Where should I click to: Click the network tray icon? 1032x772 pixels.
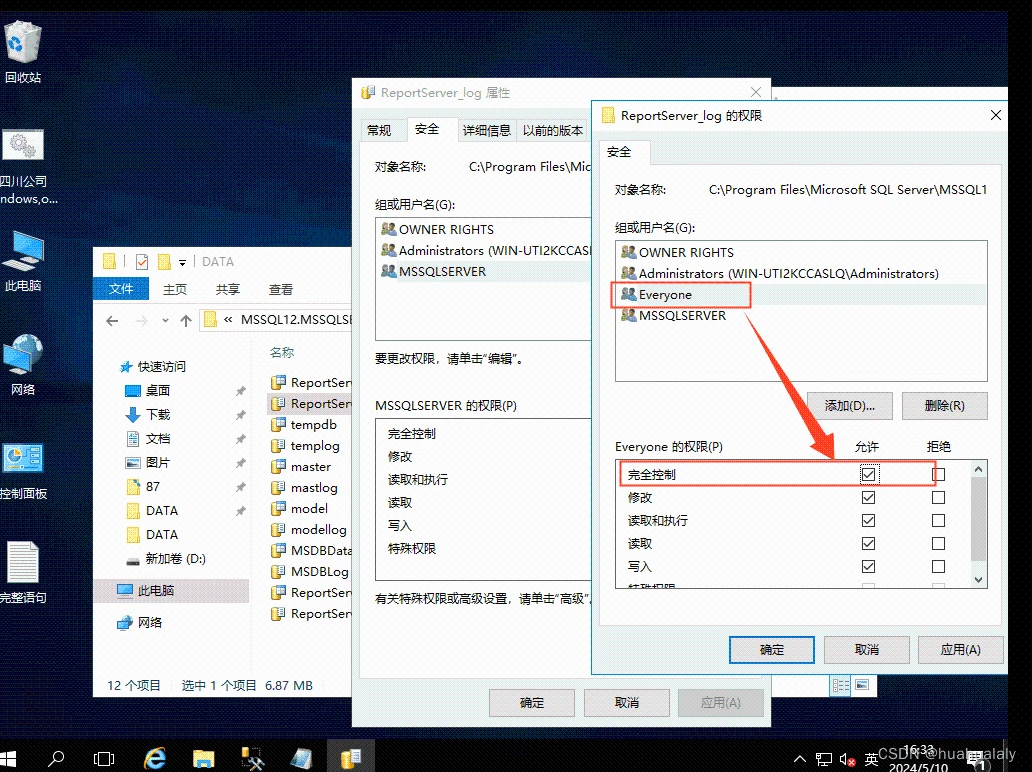(823, 759)
